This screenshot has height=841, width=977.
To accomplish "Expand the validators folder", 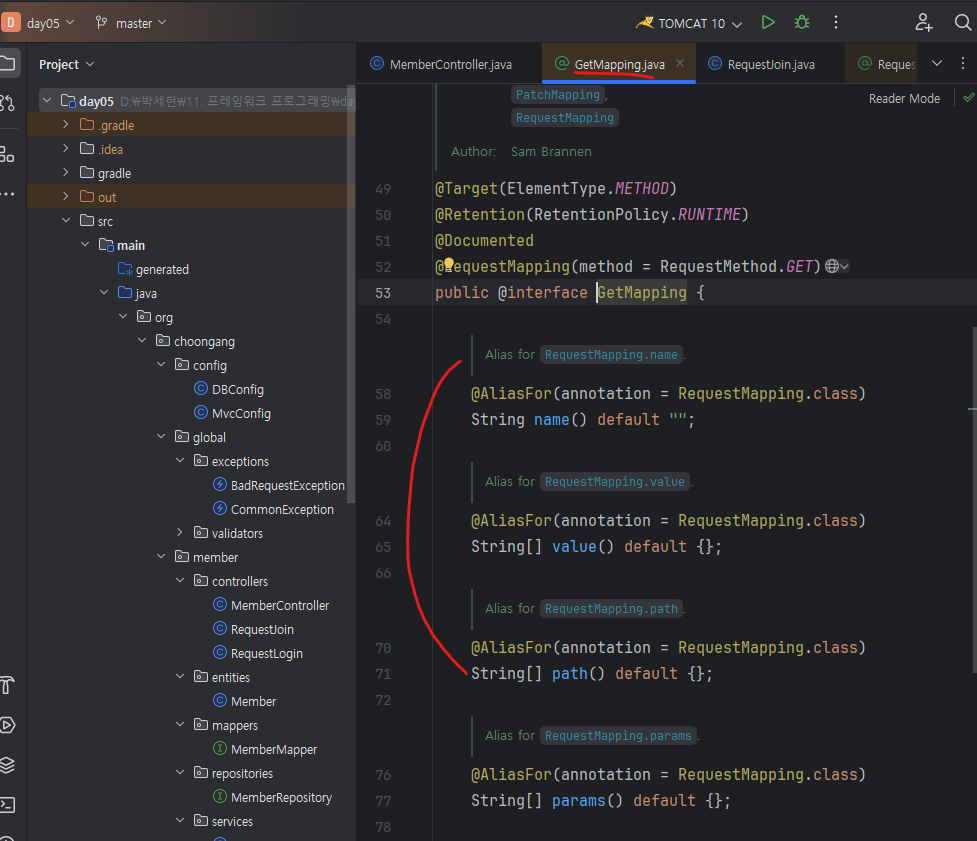I will pyautogui.click(x=180, y=533).
